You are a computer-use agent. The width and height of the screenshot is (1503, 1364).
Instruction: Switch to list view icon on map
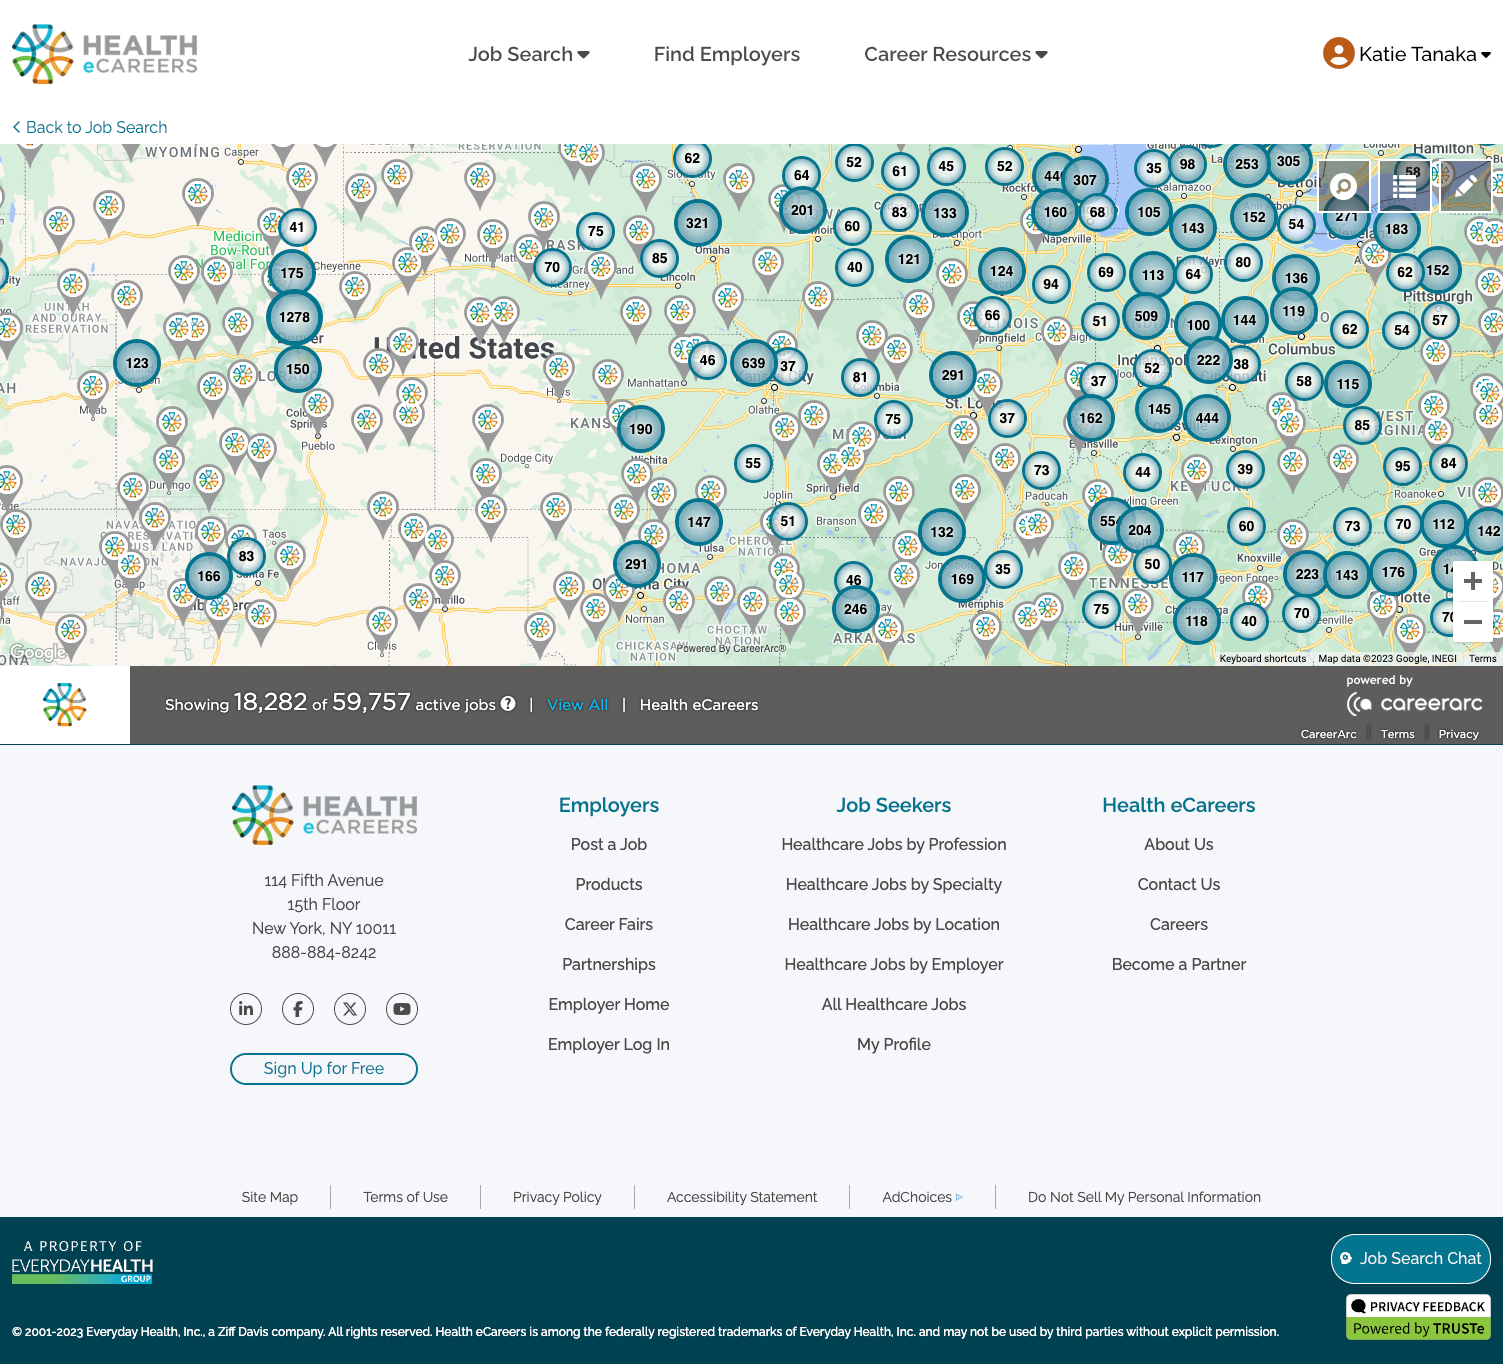[x=1405, y=186]
